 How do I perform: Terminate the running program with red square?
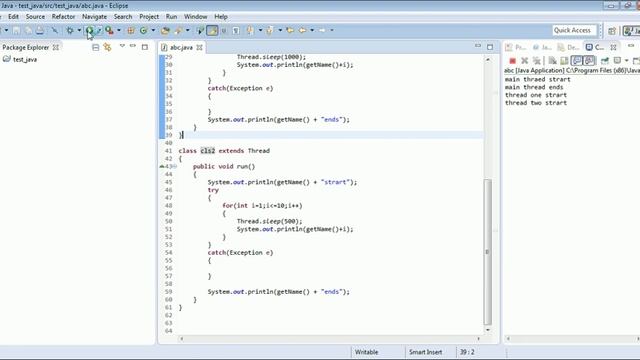pos(512,61)
